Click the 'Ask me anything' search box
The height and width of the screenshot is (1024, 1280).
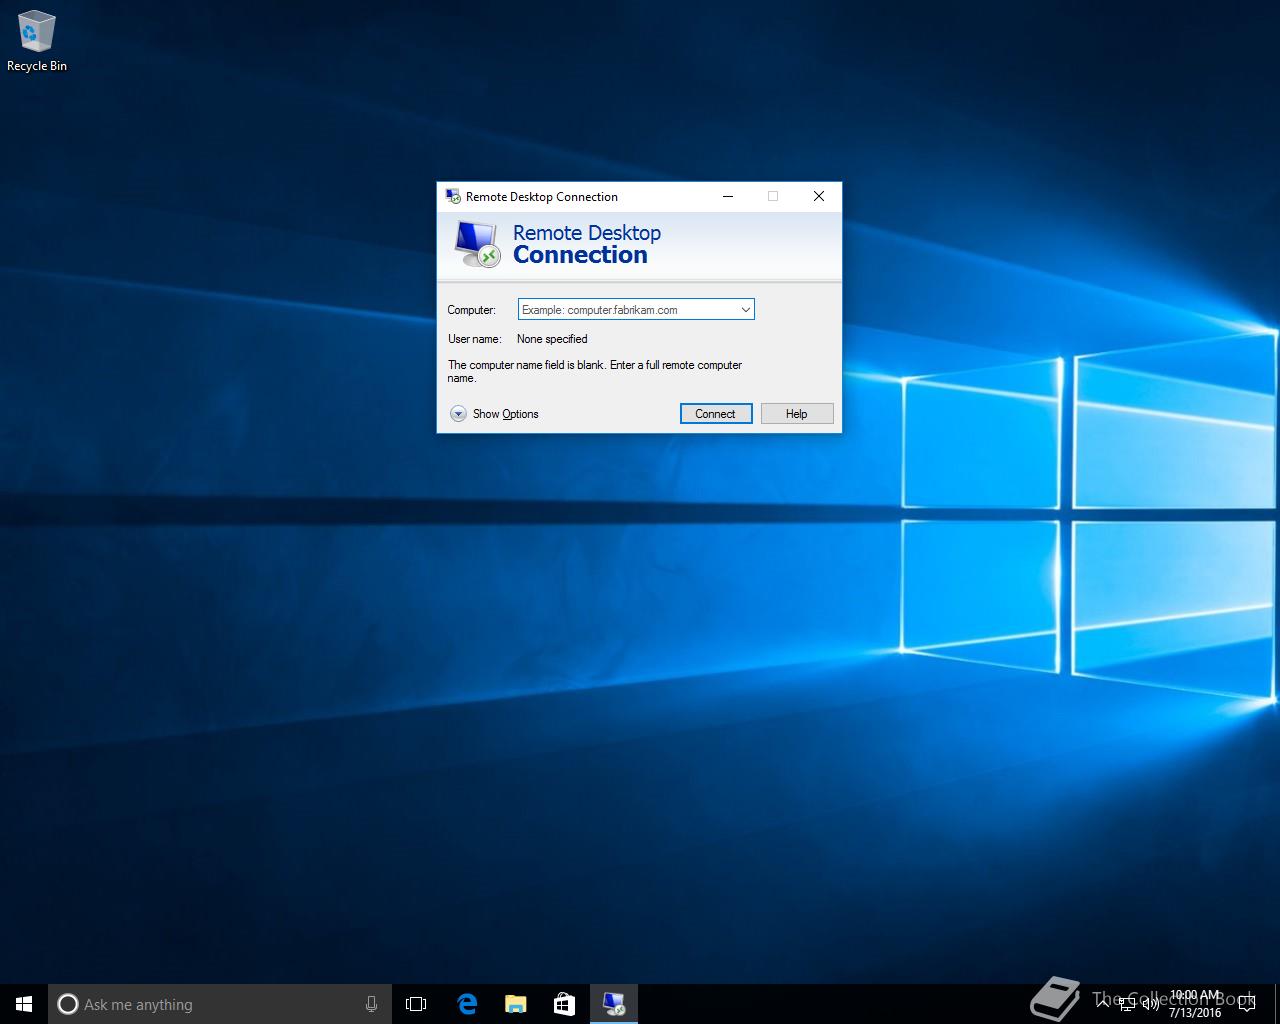tap(220, 1004)
